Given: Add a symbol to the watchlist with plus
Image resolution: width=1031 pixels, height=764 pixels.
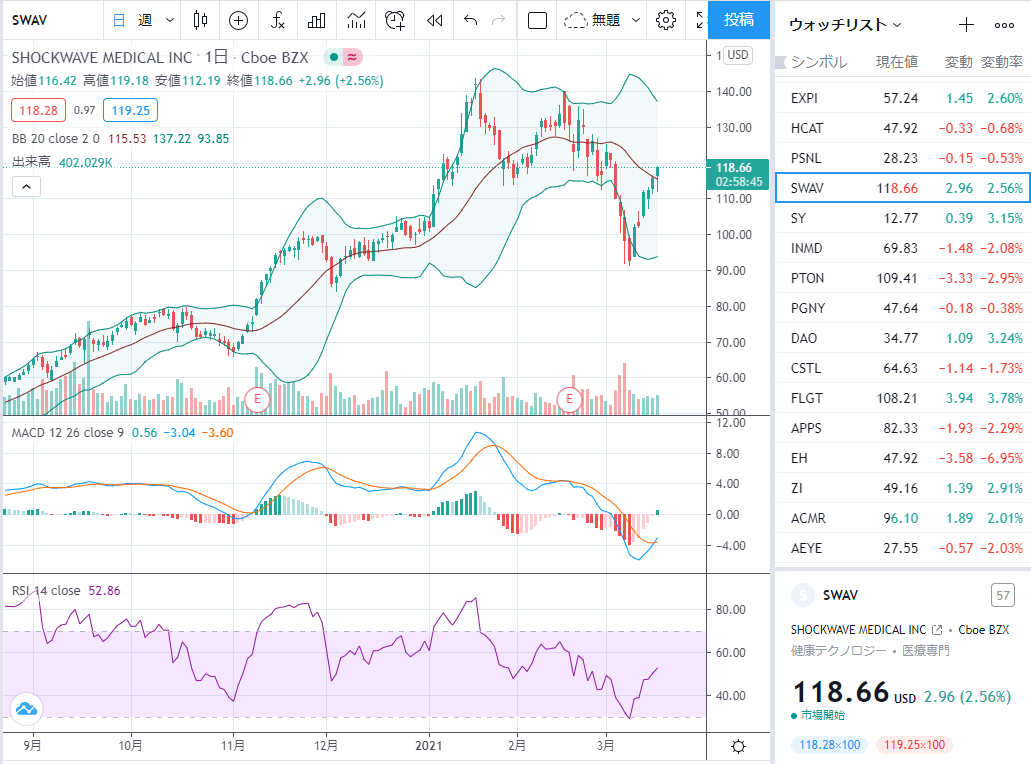Looking at the screenshot, I should pos(966,25).
